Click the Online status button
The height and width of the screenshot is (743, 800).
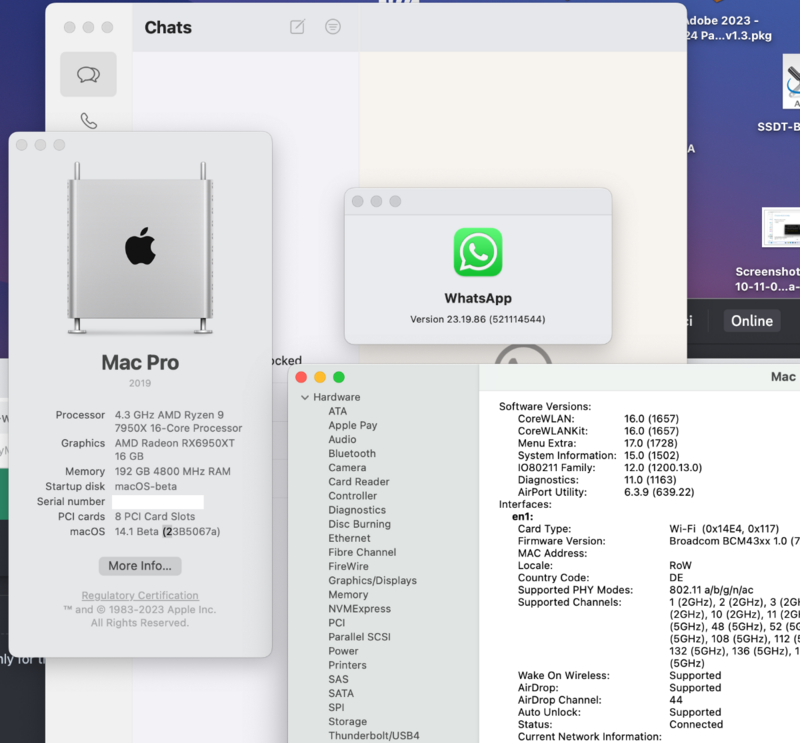(x=752, y=321)
